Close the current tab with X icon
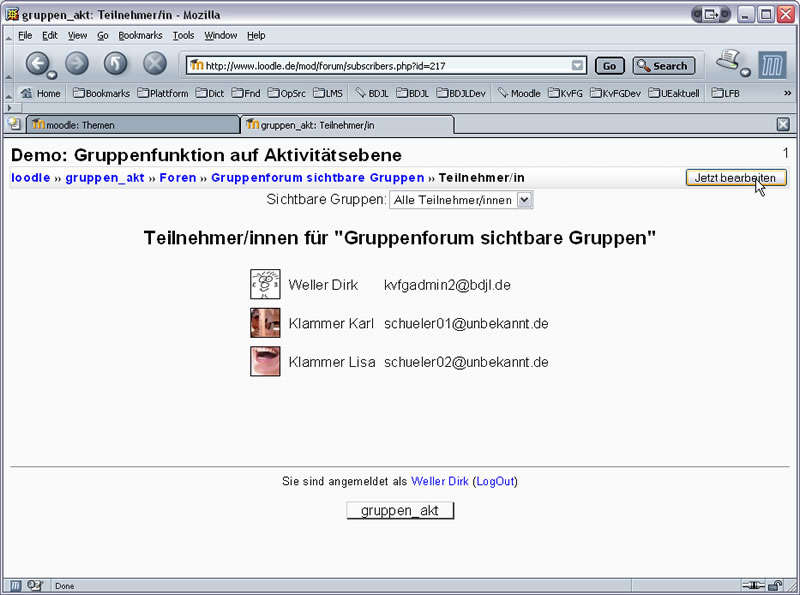 (x=783, y=124)
